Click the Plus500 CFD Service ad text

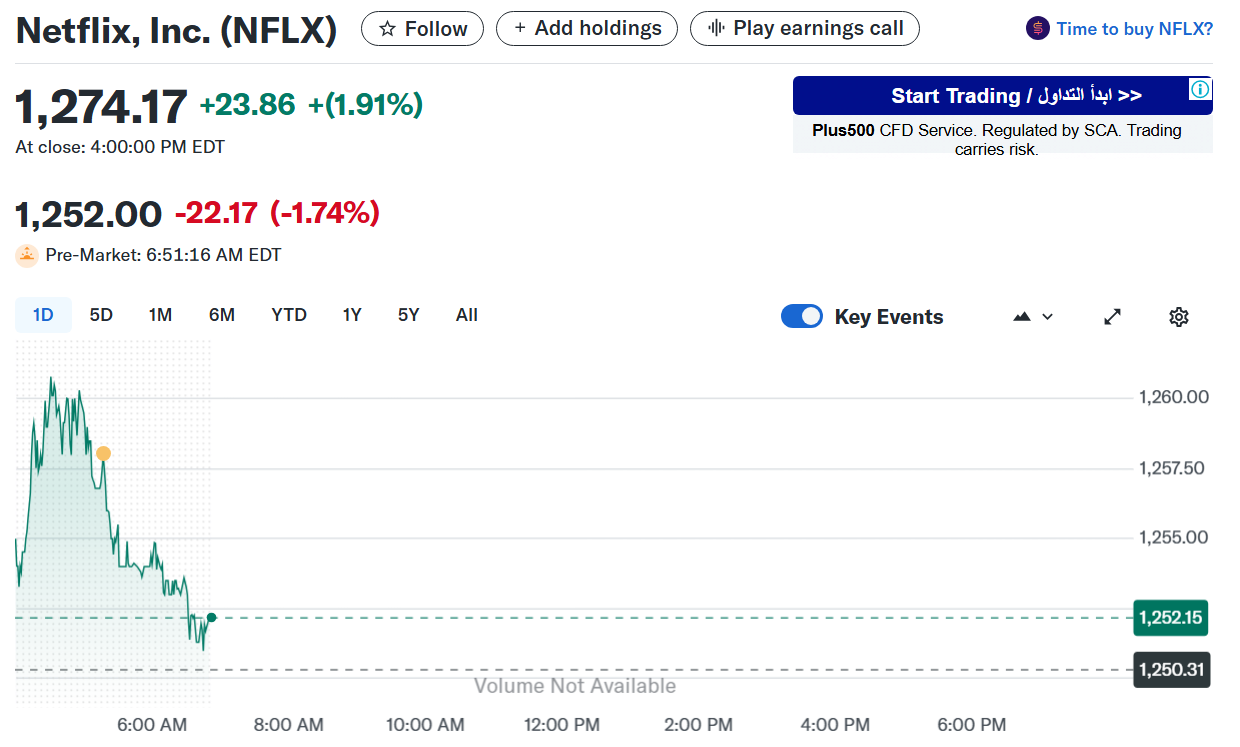[997, 140]
